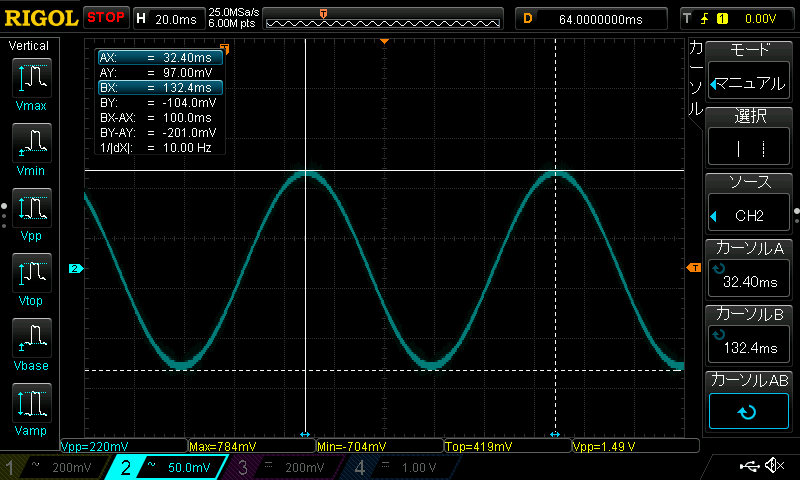Click the BX-AX = 100.0ms readout row

click(x=160, y=118)
